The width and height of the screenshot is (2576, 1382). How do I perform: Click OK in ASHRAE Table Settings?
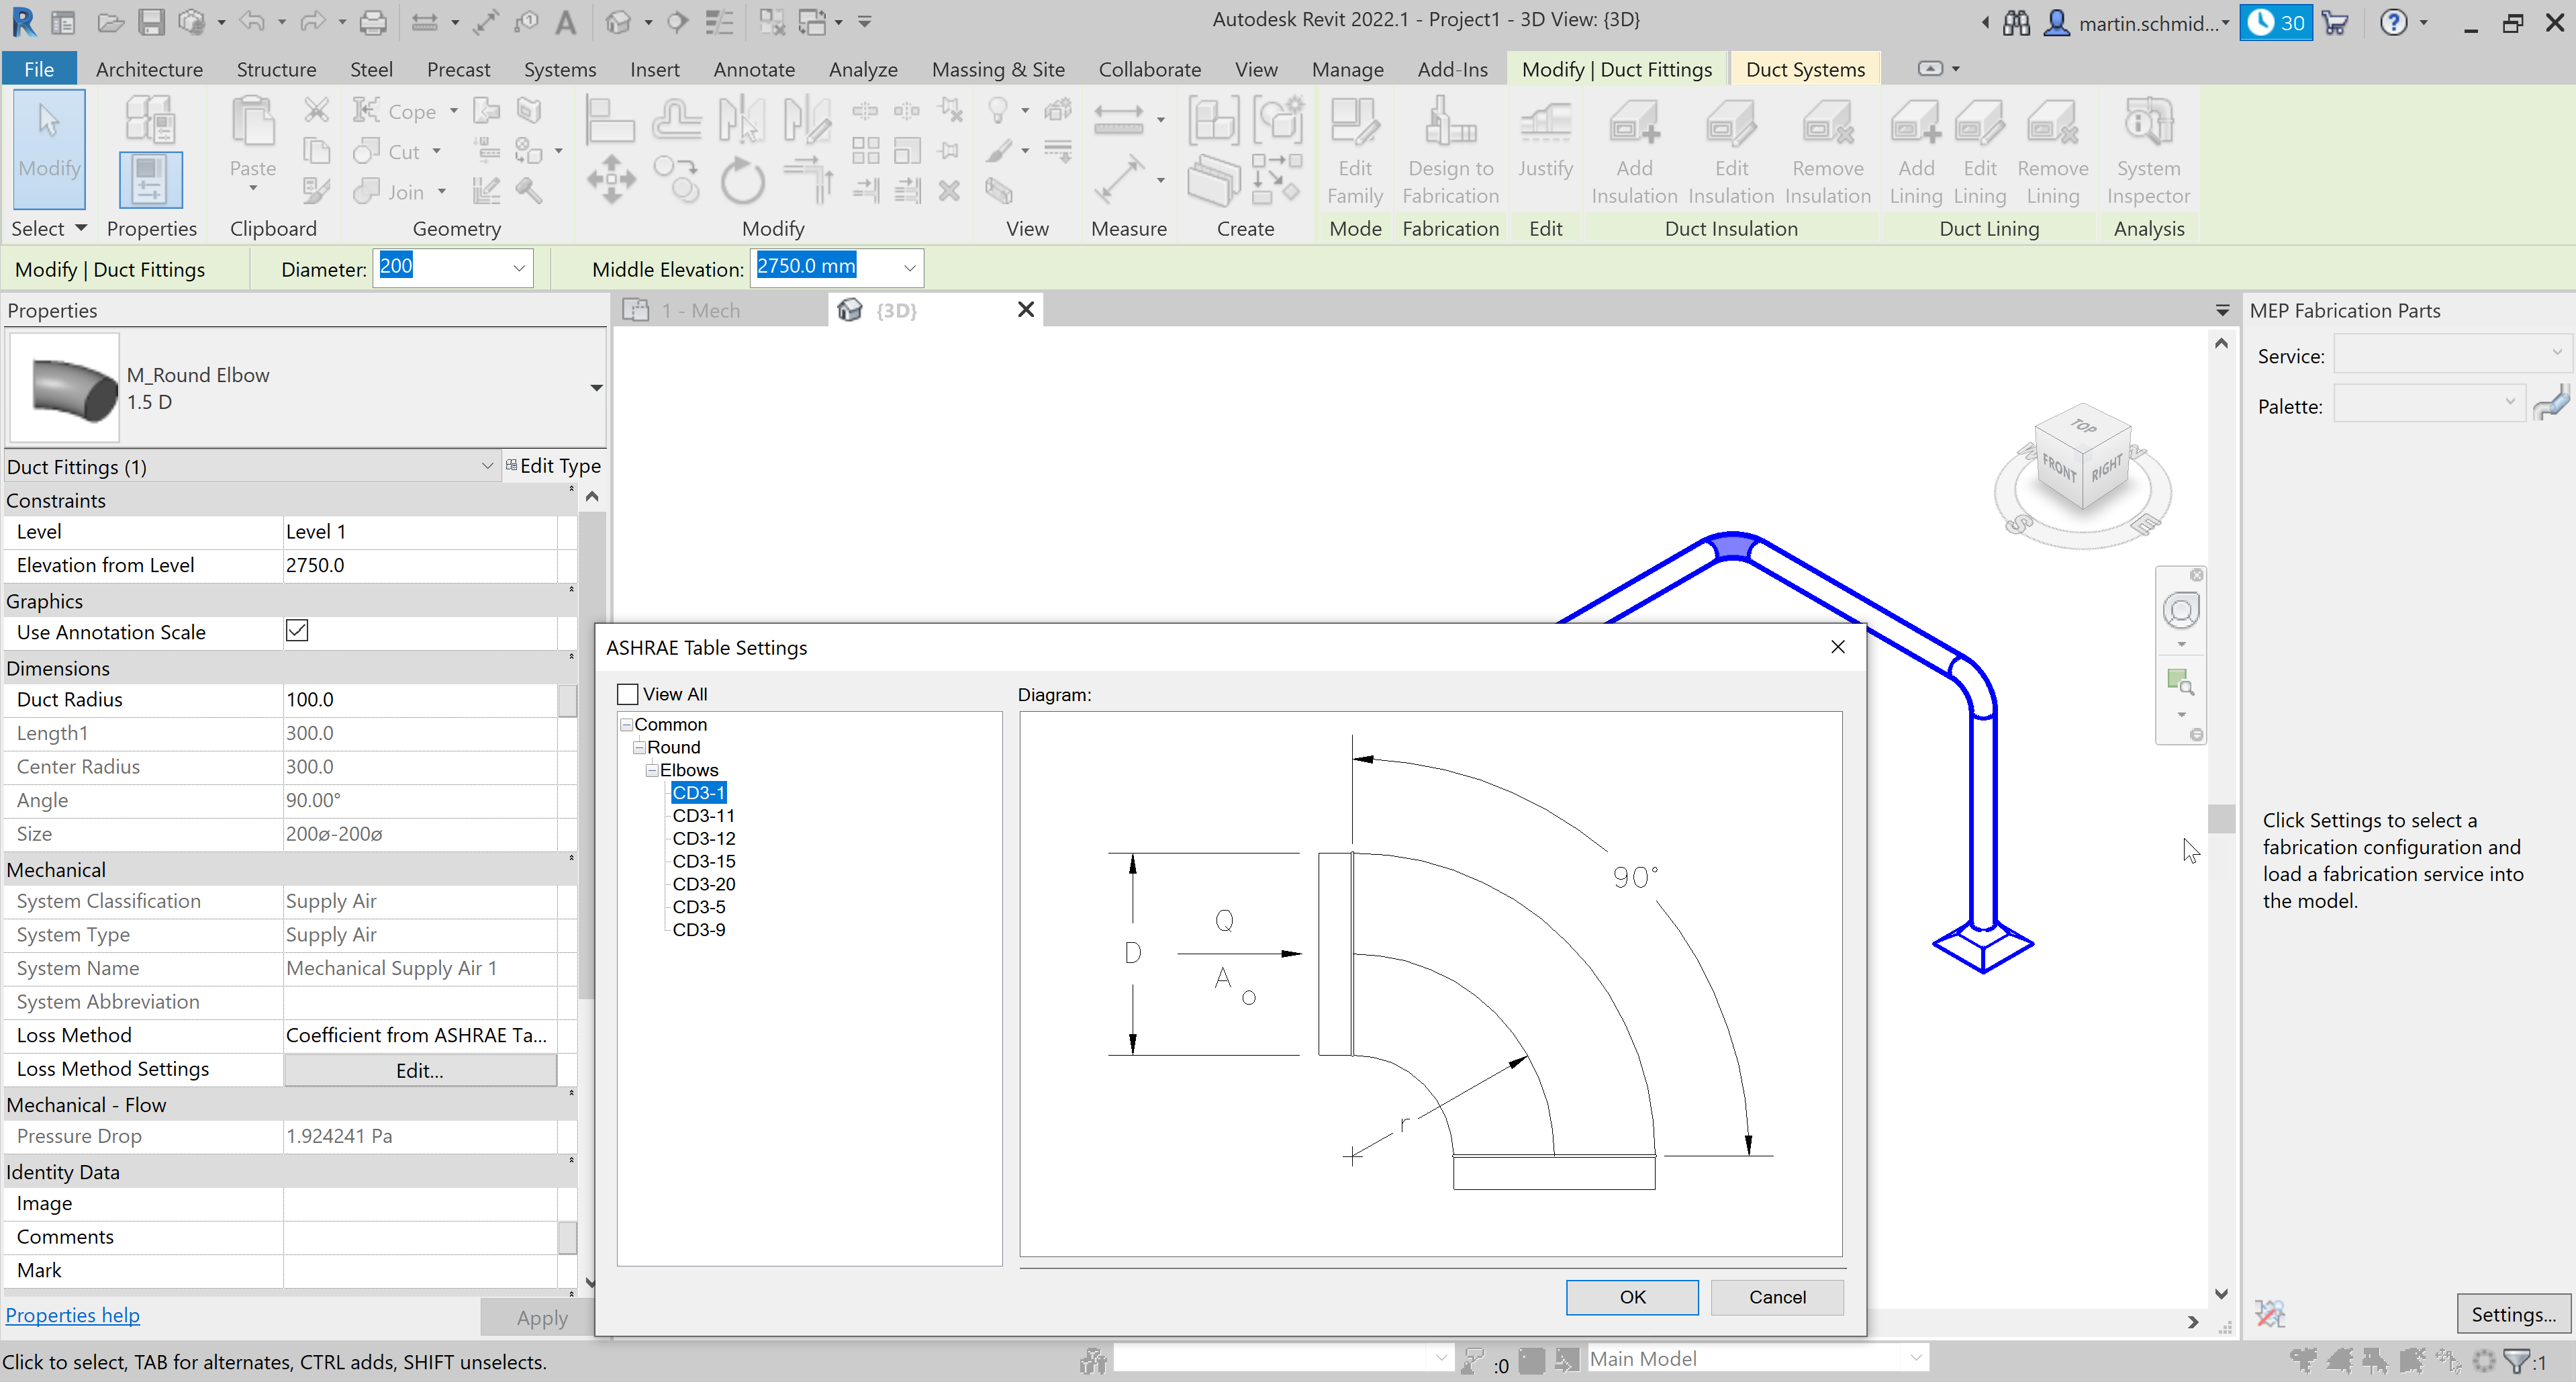click(1631, 1297)
